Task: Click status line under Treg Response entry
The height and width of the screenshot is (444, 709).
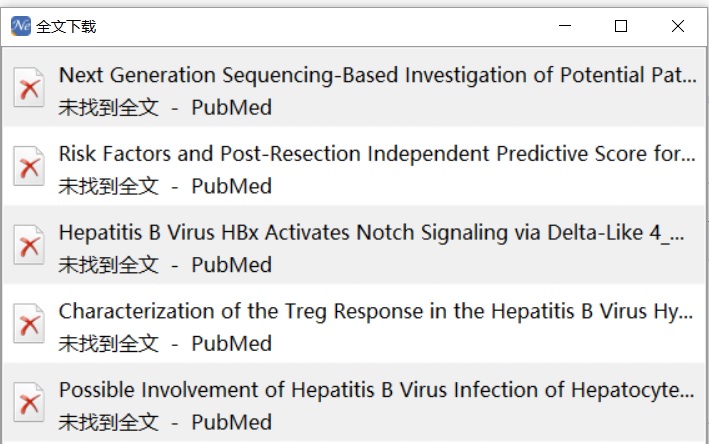Action: coord(165,343)
